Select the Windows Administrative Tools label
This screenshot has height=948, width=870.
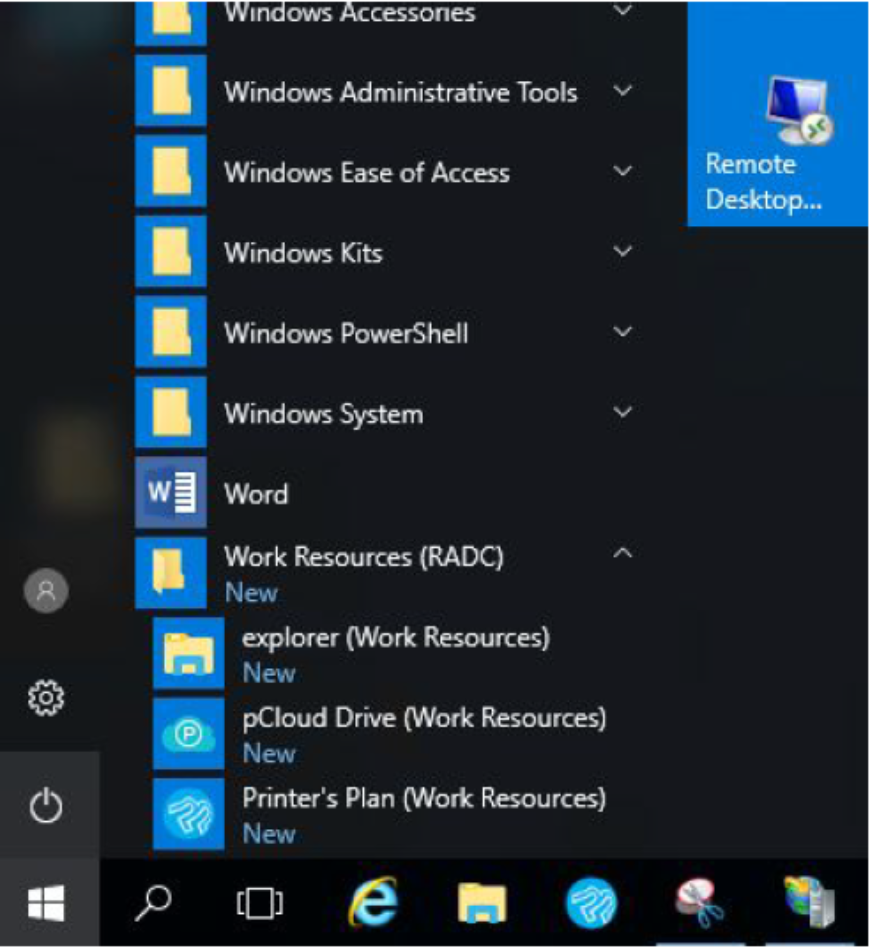tap(401, 93)
